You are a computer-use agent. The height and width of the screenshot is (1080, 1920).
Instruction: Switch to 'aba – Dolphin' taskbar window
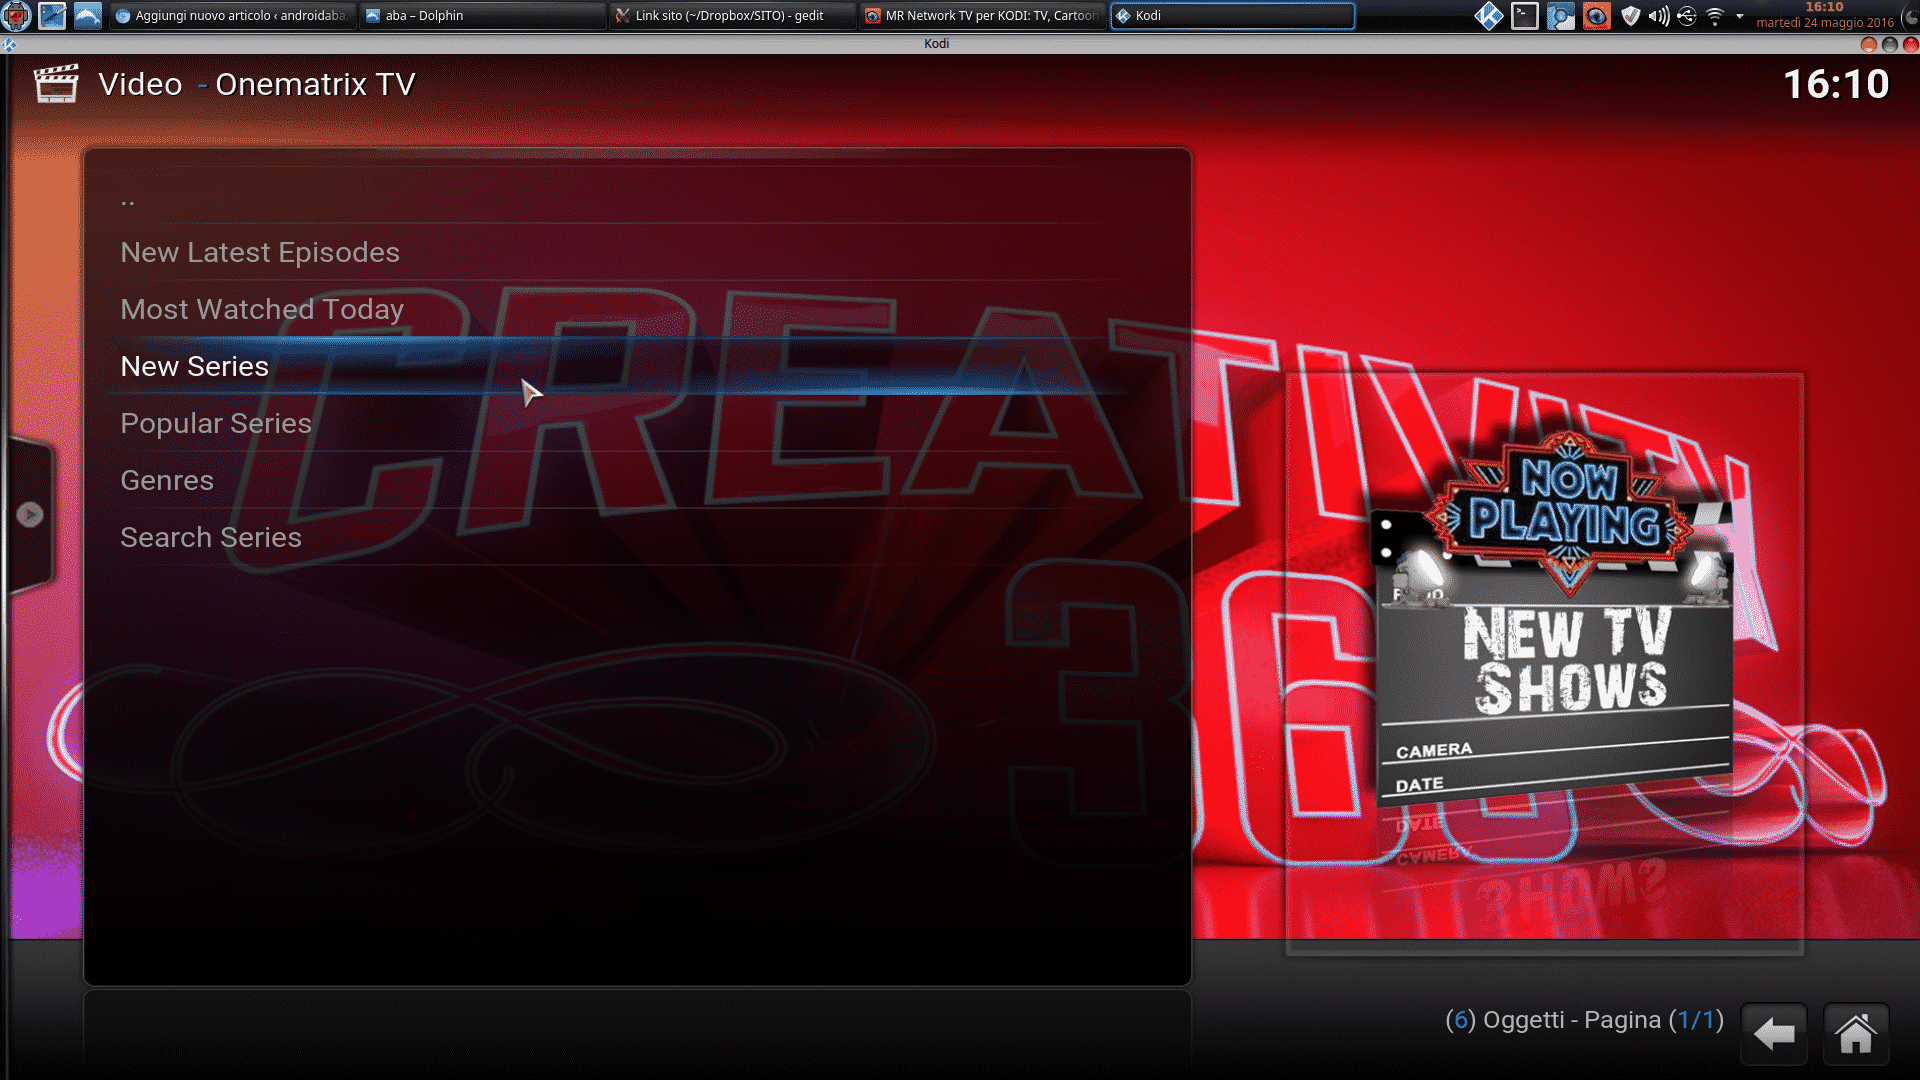(x=483, y=15)
